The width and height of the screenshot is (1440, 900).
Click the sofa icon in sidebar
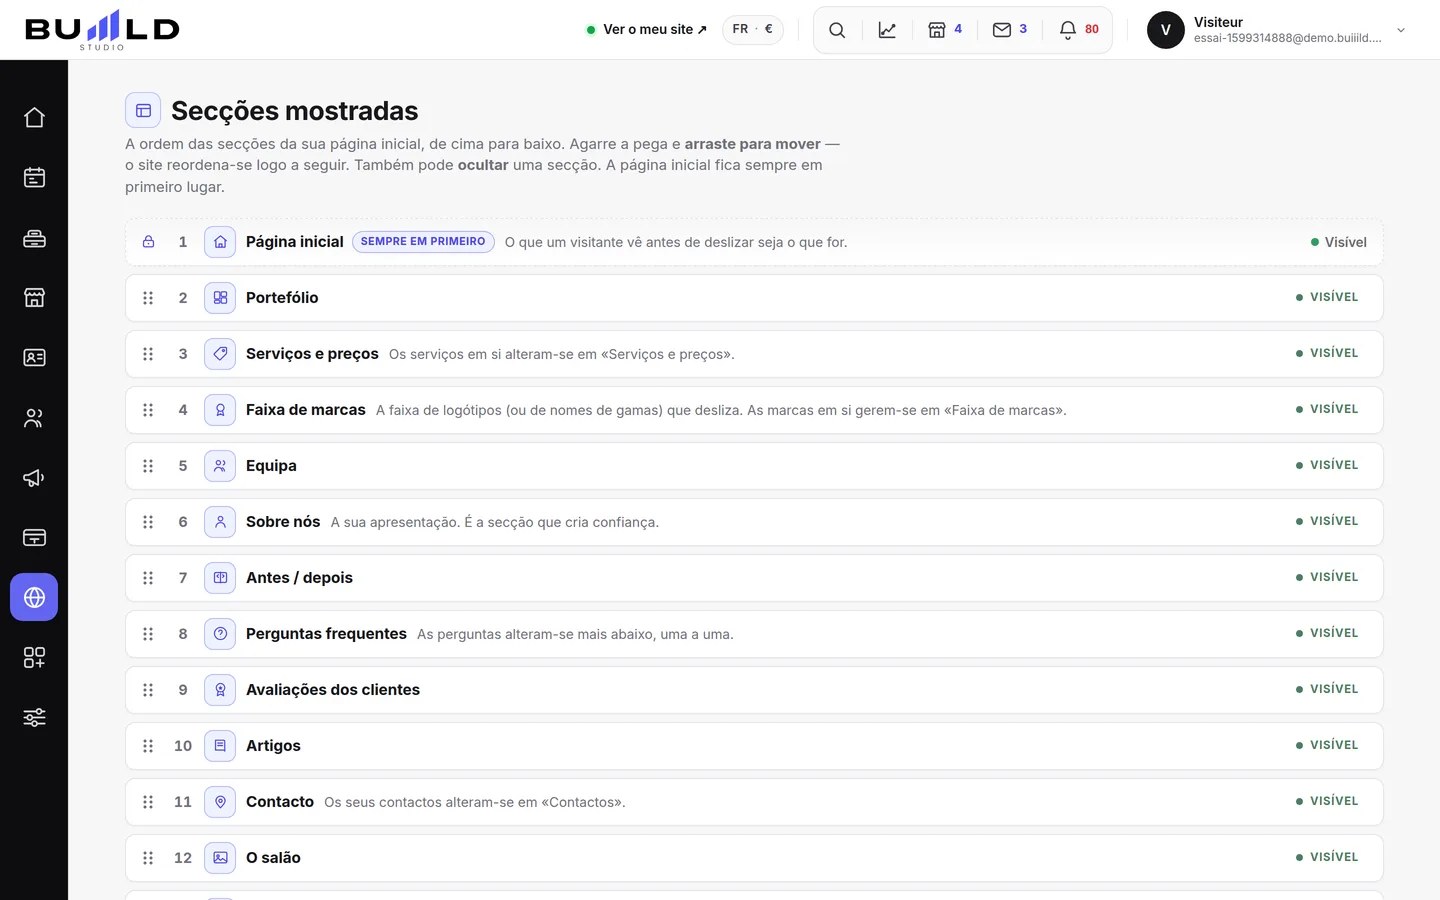point(34,237)
